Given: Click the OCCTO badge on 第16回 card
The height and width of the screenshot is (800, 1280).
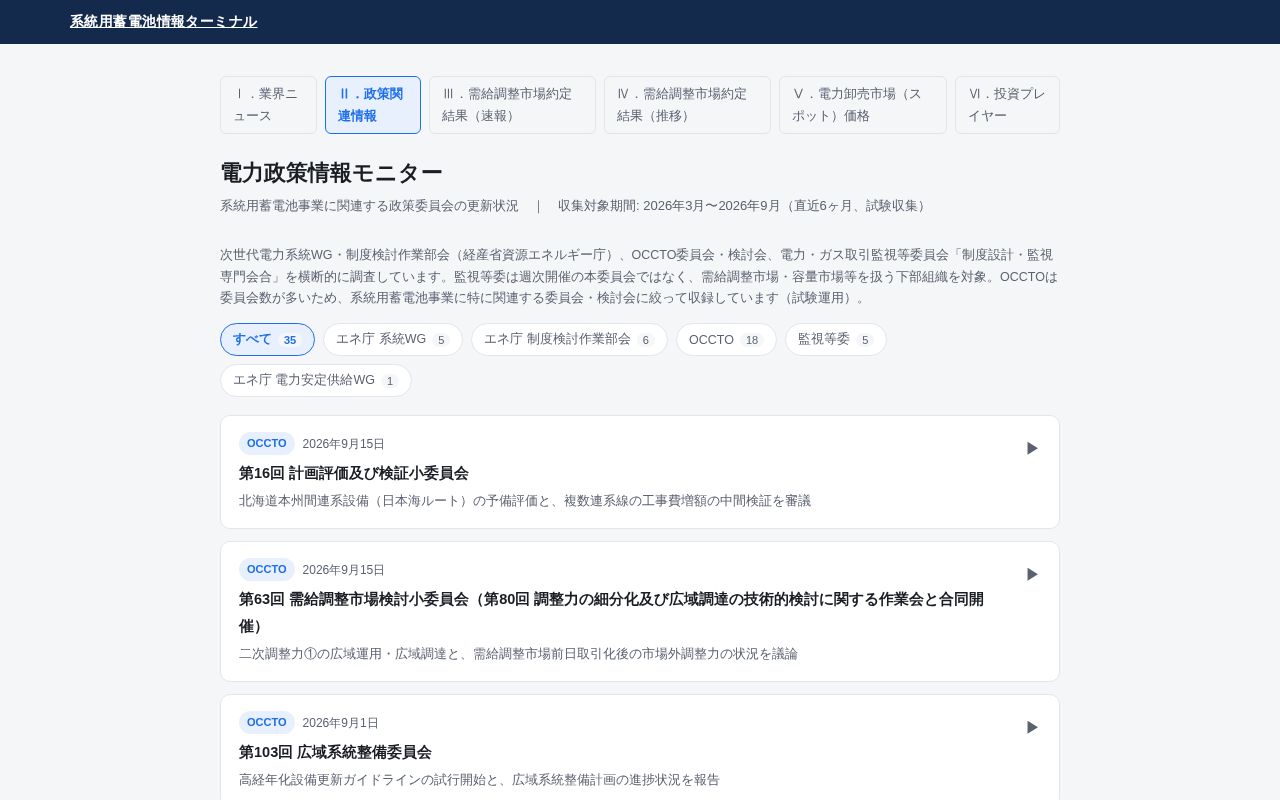Looking at the screenshot, I should (x=267, y=443).
